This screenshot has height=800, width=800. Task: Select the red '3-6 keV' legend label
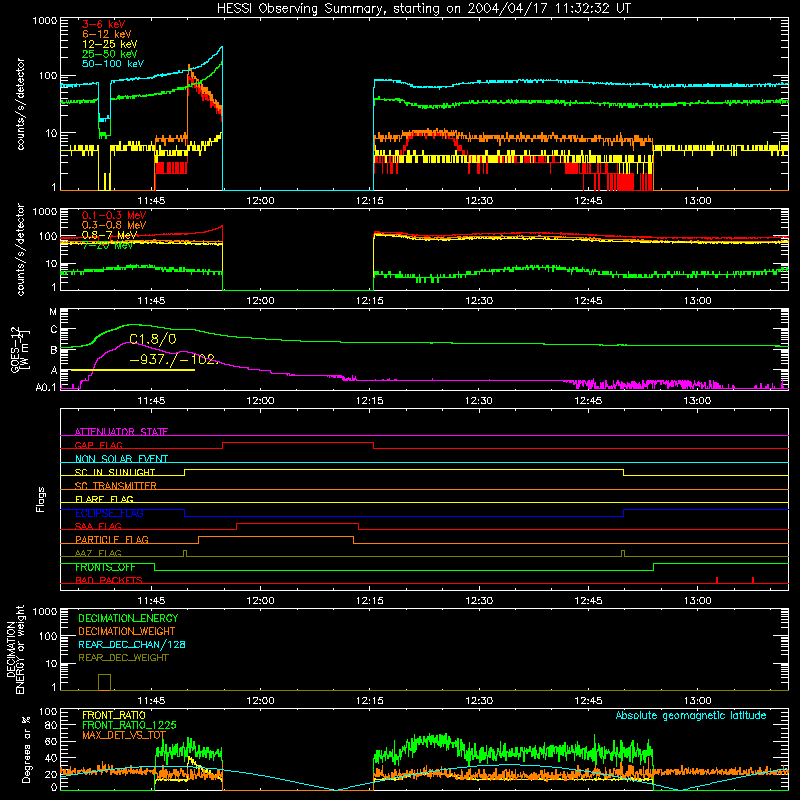[x=104, y=24]
